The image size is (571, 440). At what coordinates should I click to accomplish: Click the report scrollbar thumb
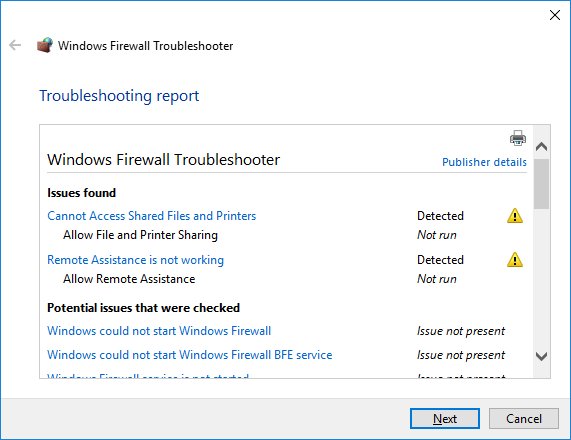tap(542, 184)
